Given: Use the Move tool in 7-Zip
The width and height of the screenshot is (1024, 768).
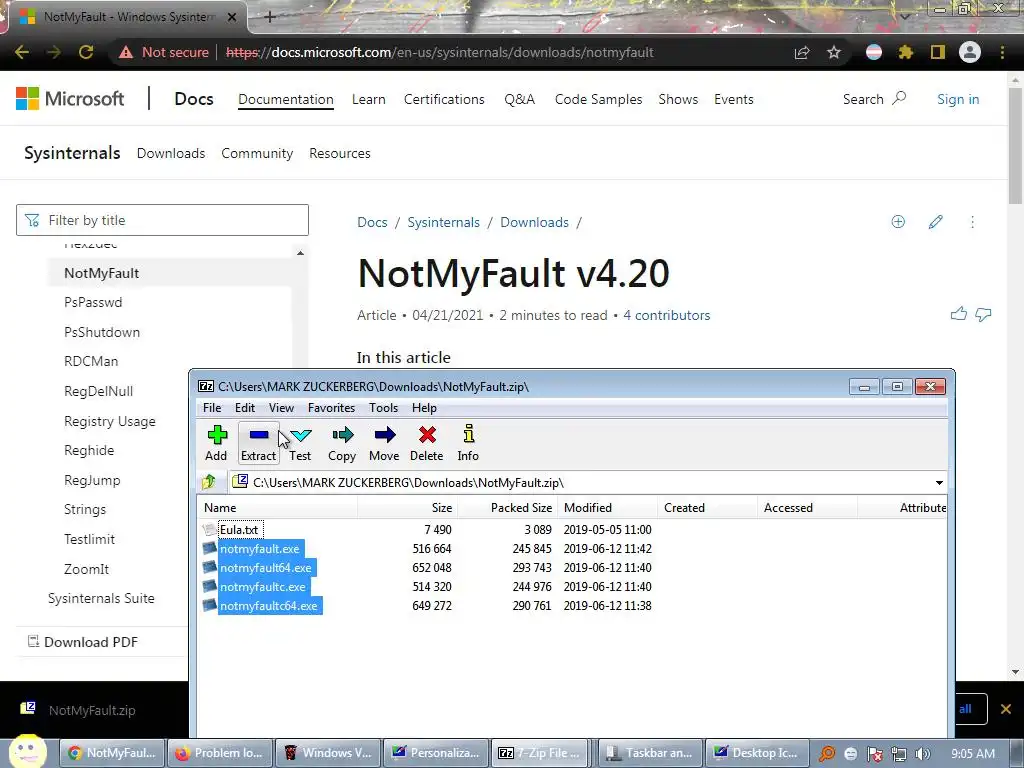Looking at the screenshot, I should (384, 443).
